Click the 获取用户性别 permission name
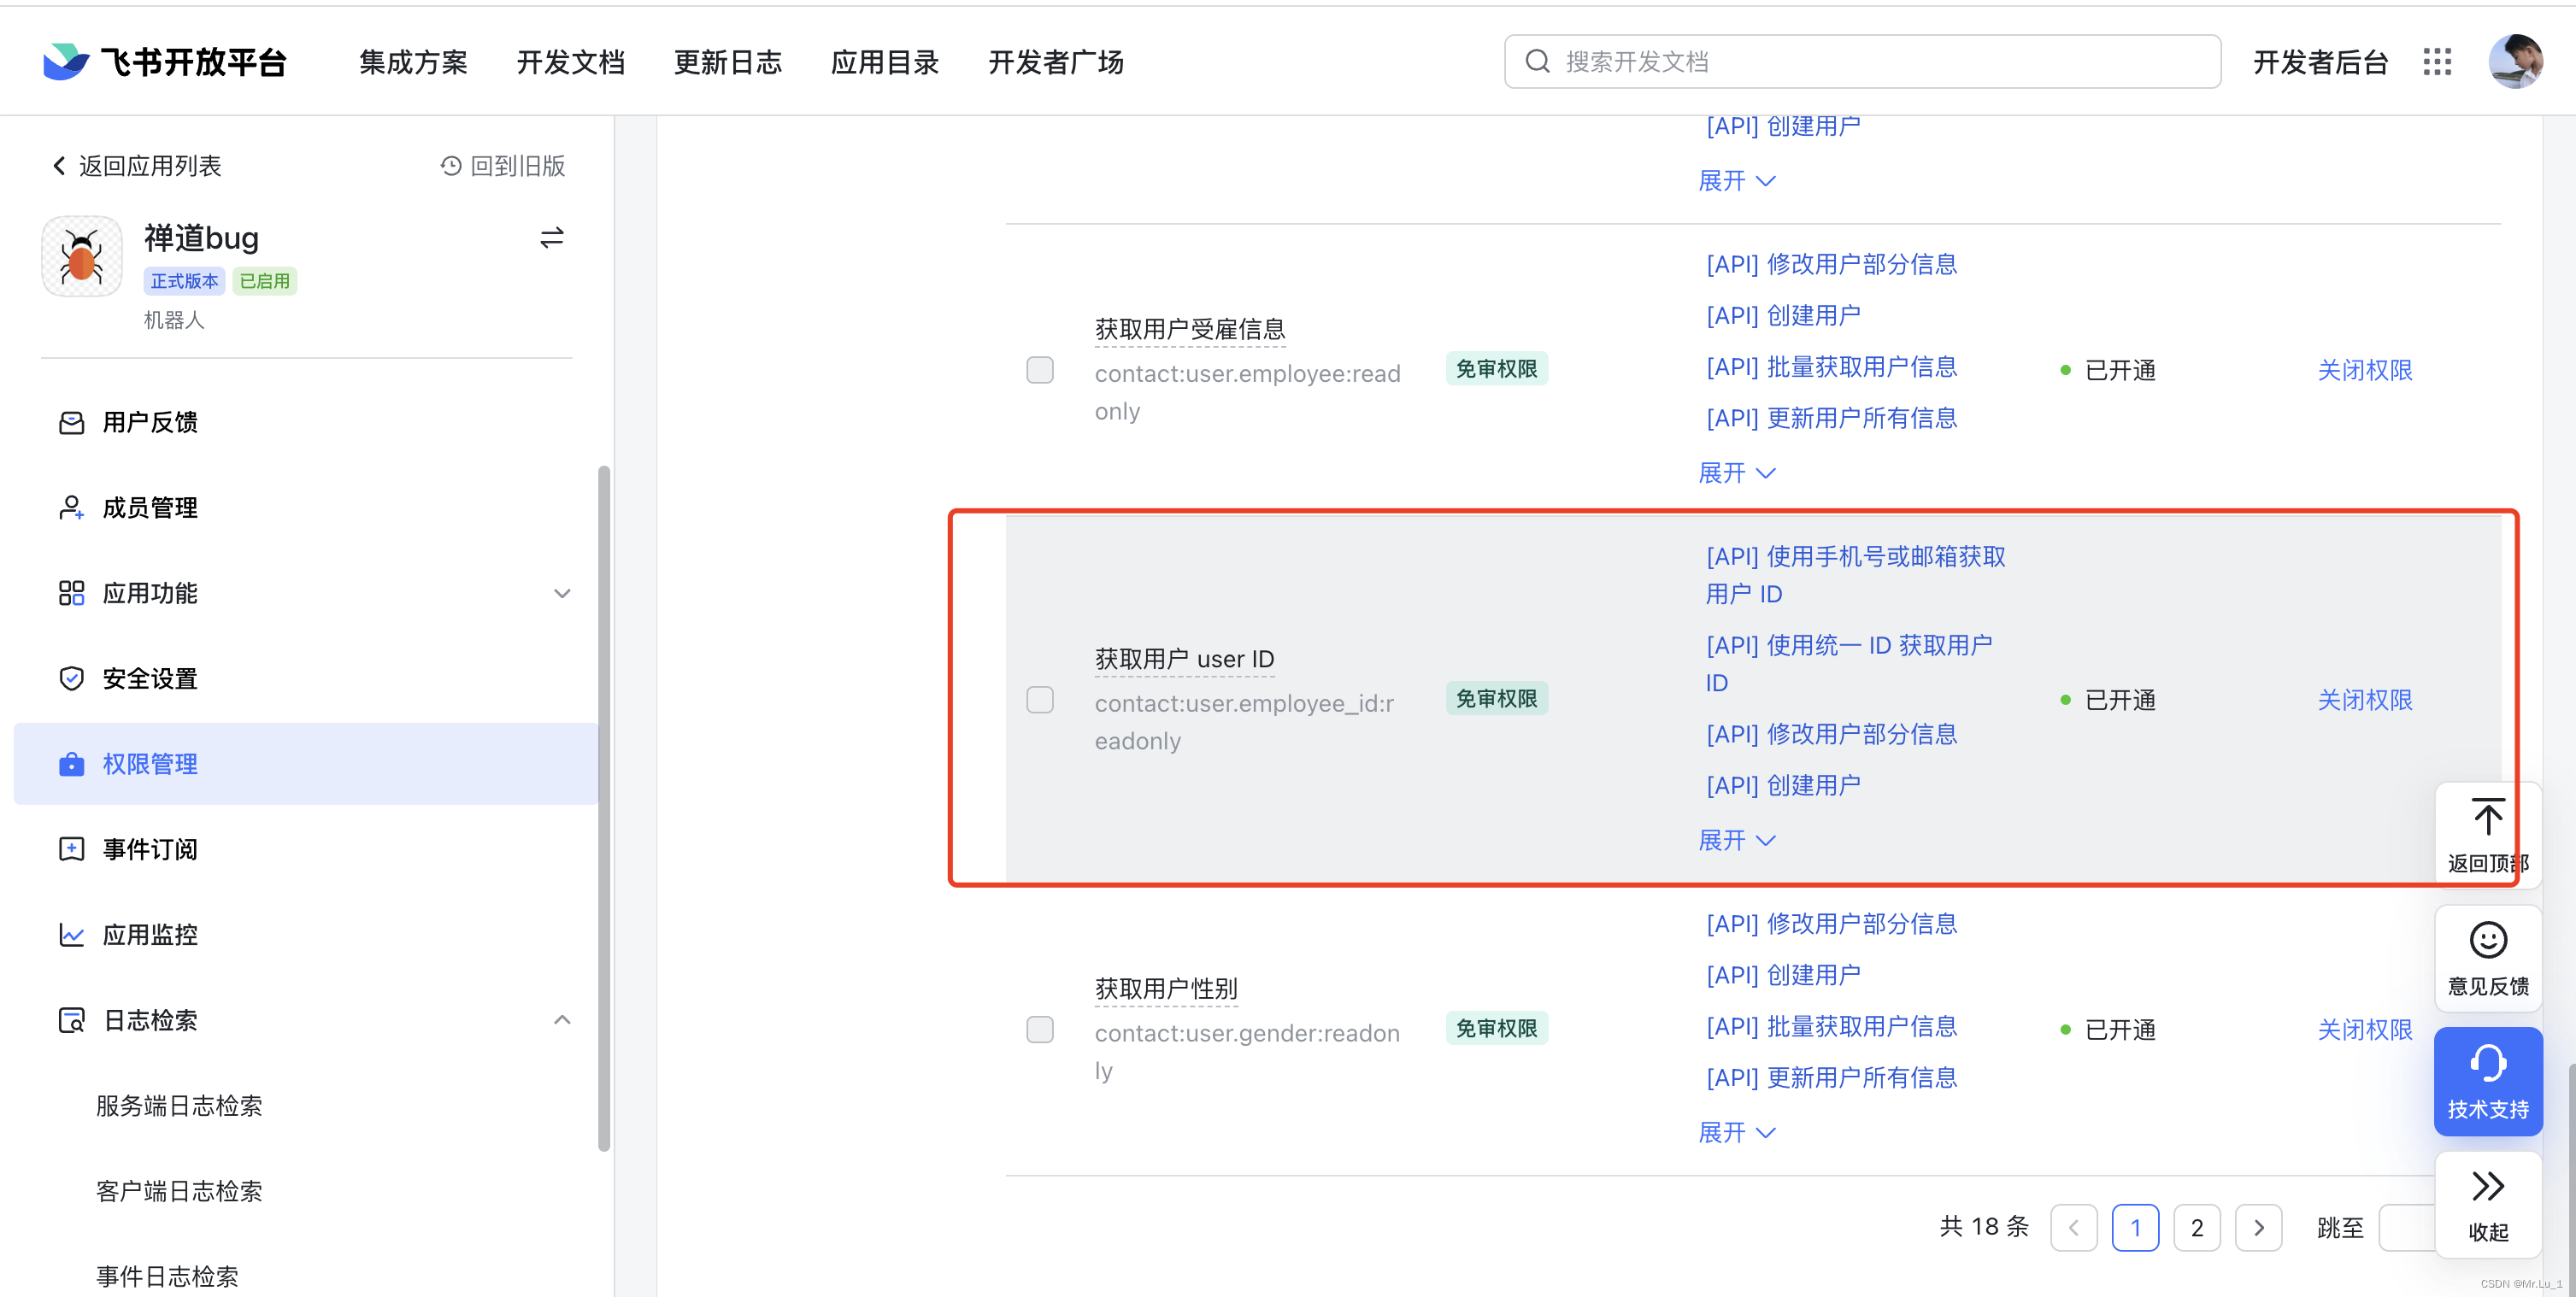This screenshot has height=1297, width=2576. point(1166,989)
